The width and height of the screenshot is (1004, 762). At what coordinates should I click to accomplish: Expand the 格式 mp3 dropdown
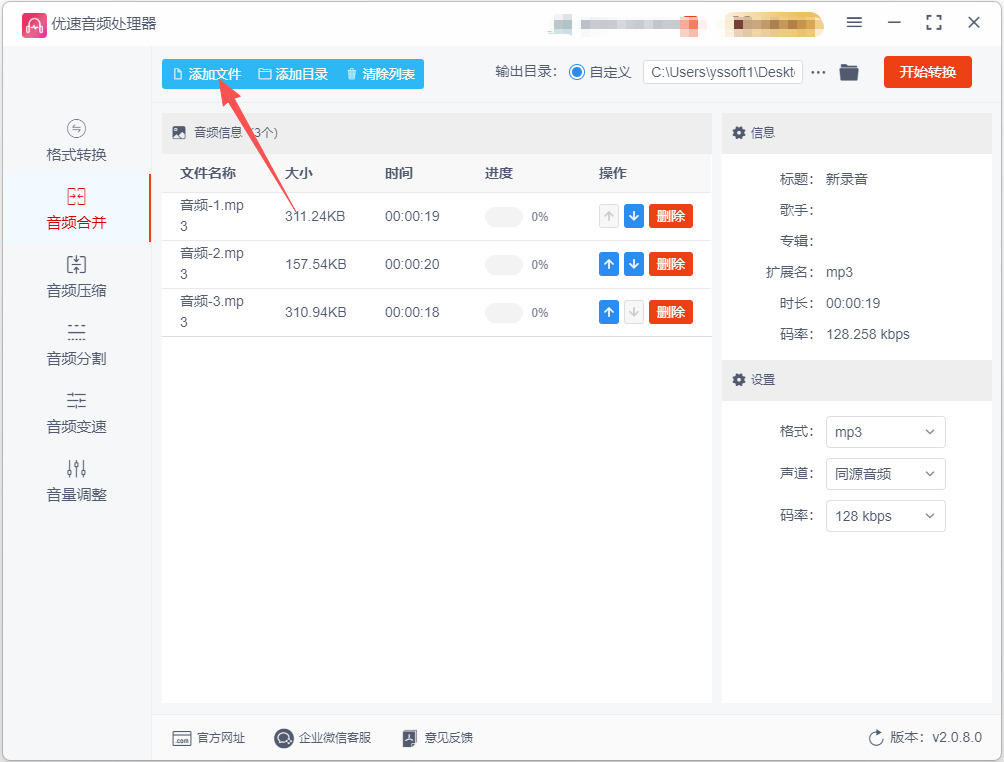pyautogui.click(x=885, y=432)
